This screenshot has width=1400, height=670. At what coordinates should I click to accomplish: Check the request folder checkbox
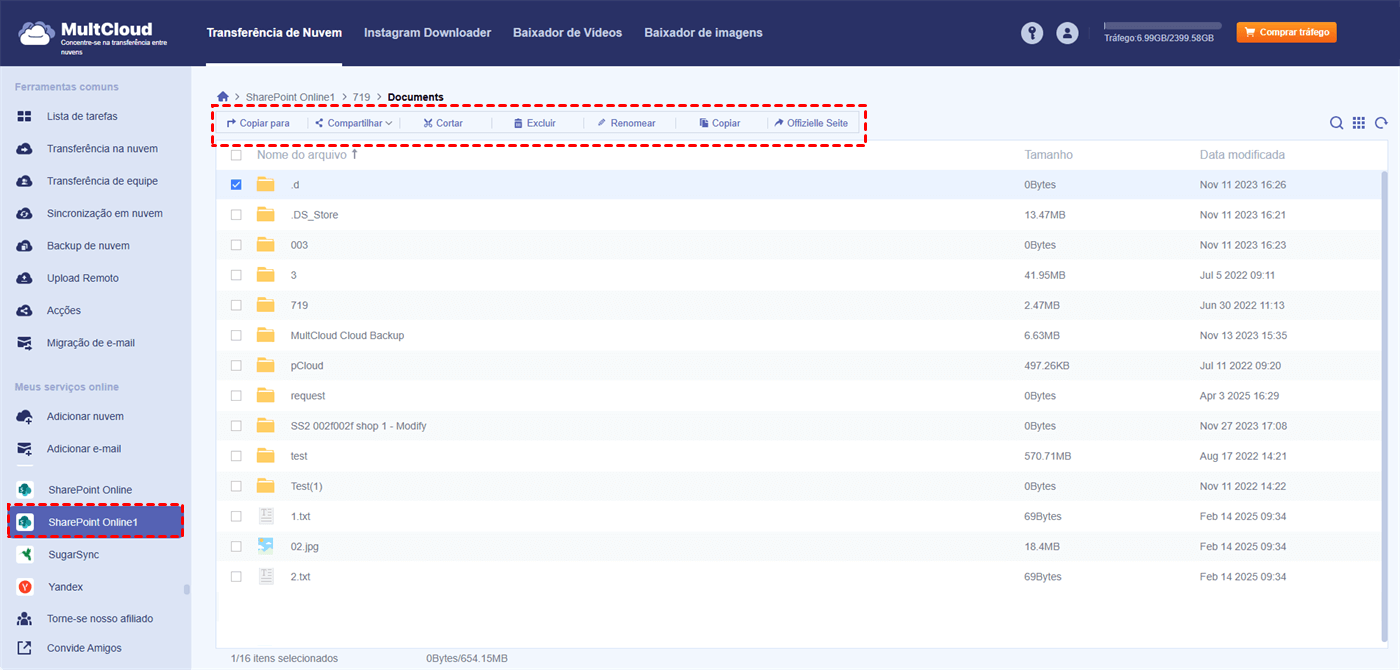click(236, 396)
